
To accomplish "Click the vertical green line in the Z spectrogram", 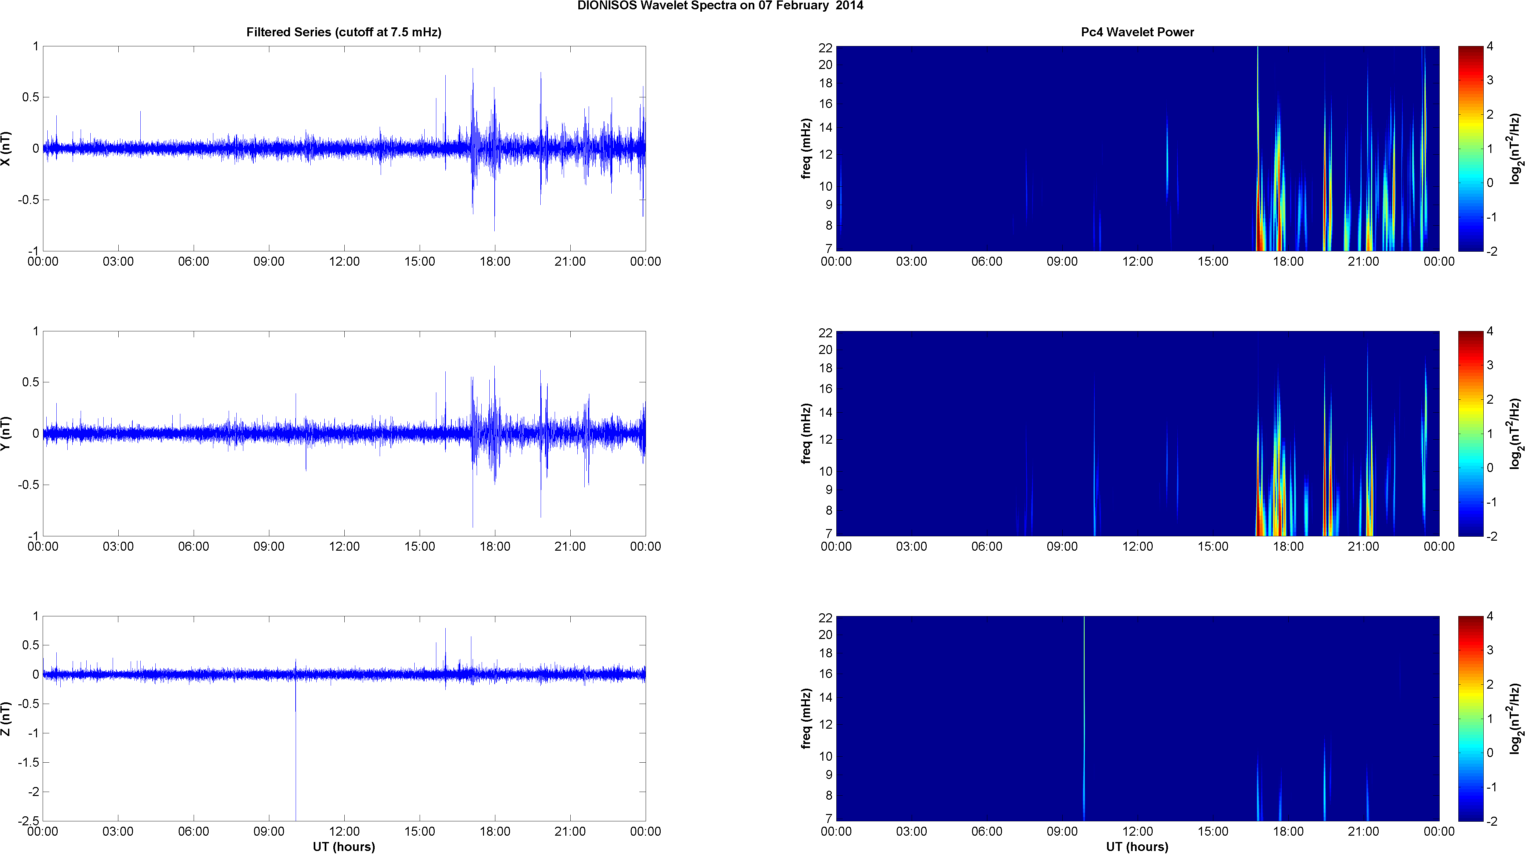I will 1084,718.
